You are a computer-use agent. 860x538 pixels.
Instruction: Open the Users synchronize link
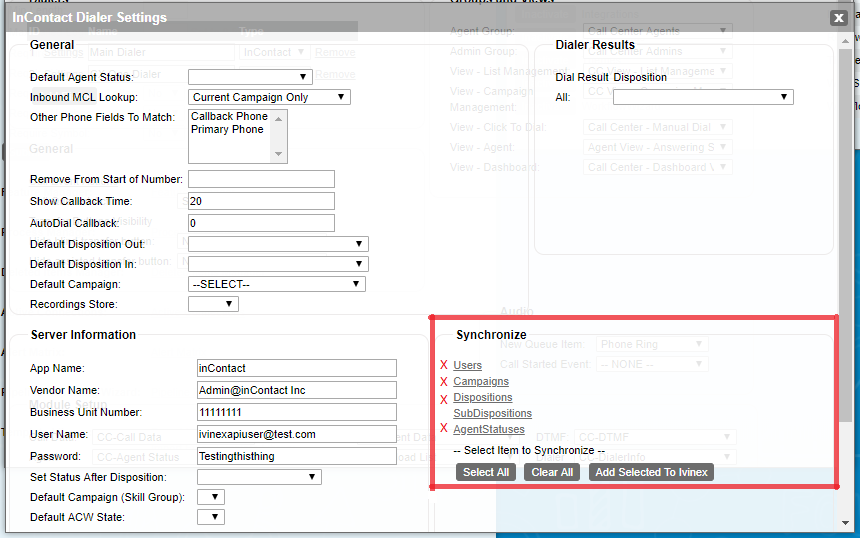(467, 365)
